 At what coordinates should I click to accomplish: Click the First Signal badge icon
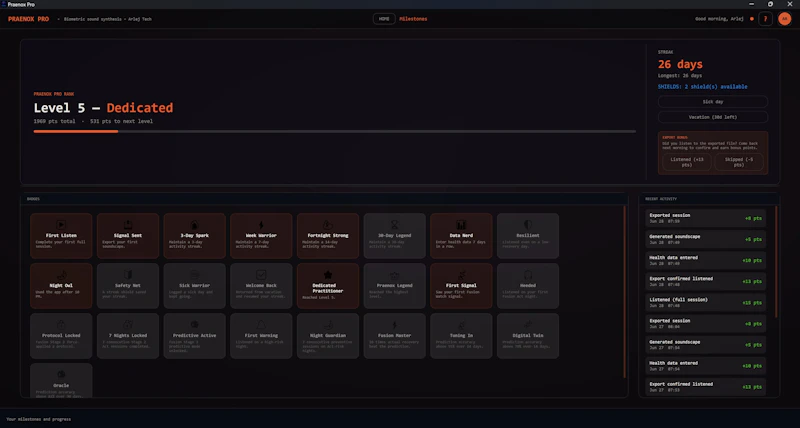coord(461,274)
